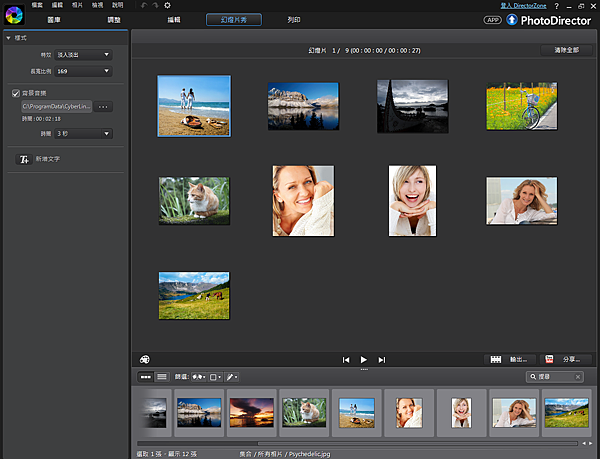Skip to the previous slide
The width and height of the screenshot is (600, 459).
coord(346,359)
